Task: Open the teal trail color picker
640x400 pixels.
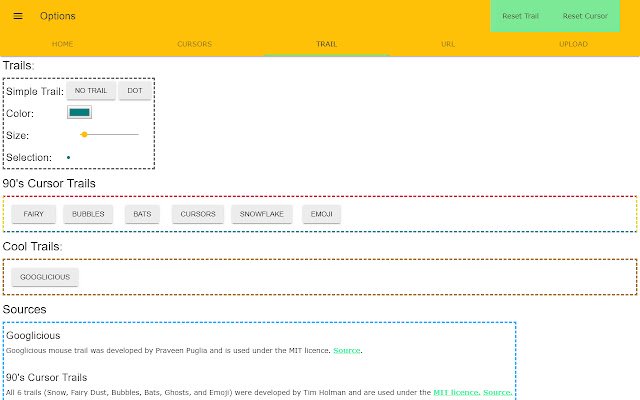Action: 80,112
